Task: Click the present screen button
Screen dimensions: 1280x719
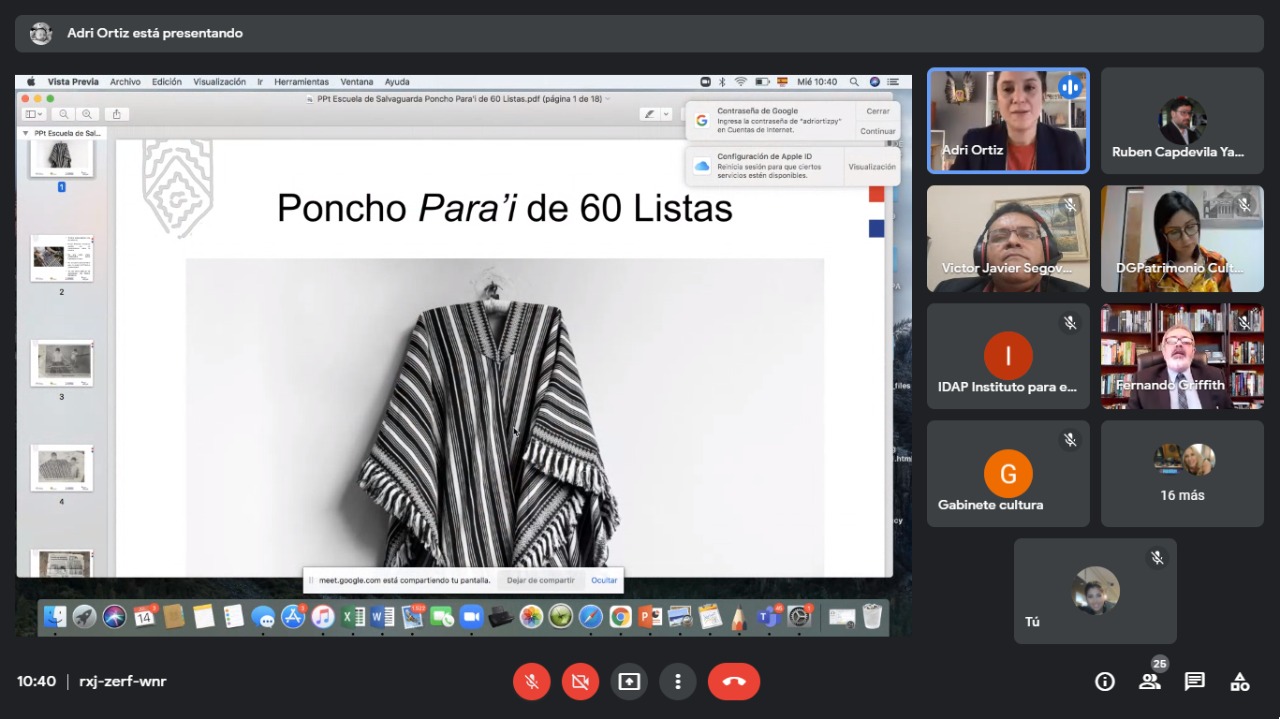Action: click(629, 682)
